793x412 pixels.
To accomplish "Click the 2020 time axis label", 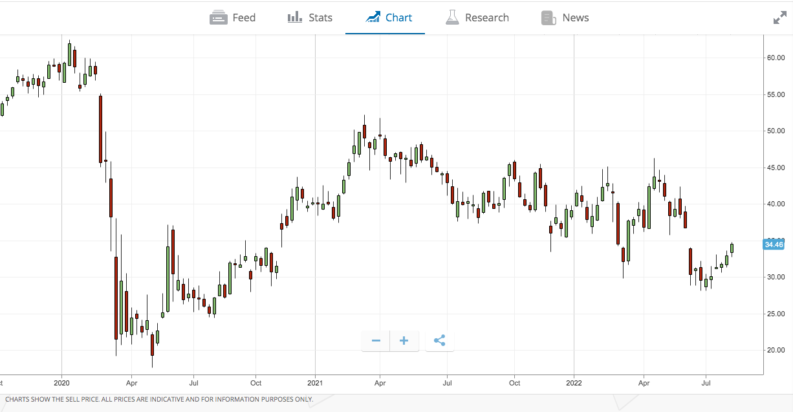I will (x=62, y=383).
